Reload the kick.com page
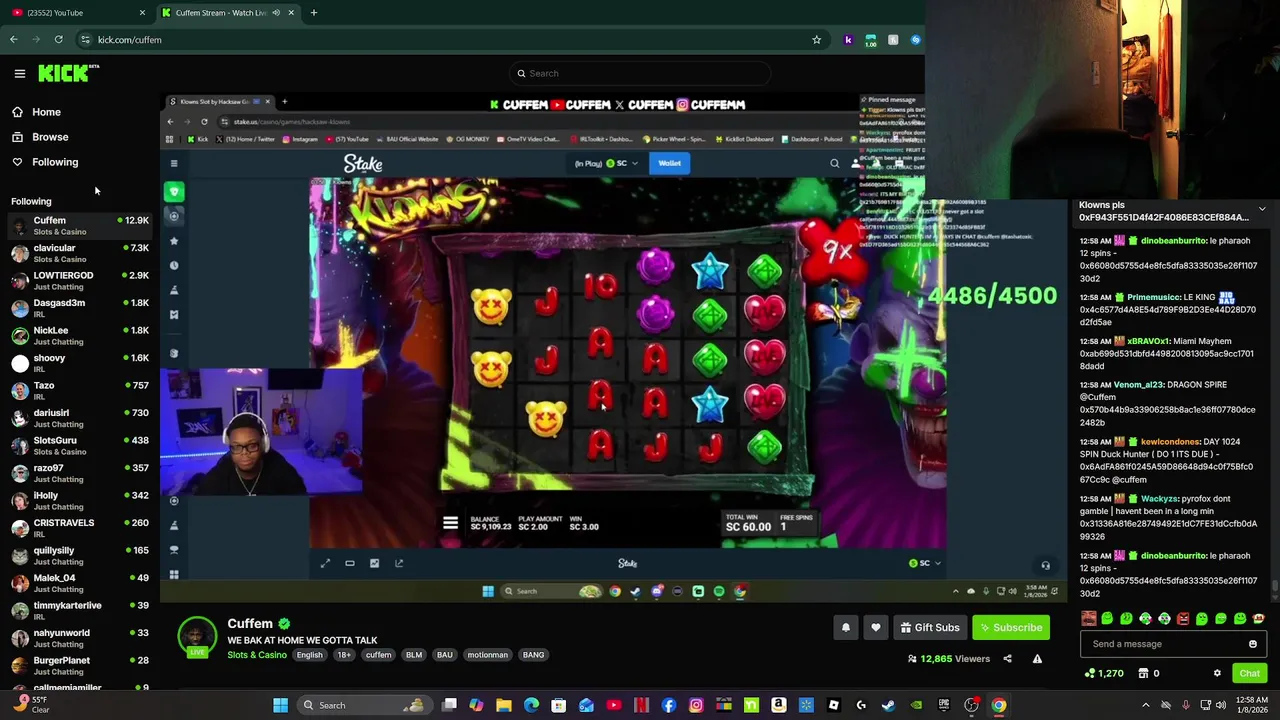The width and height of the screenshot is (1280, 720). click(x=59, y=40)
